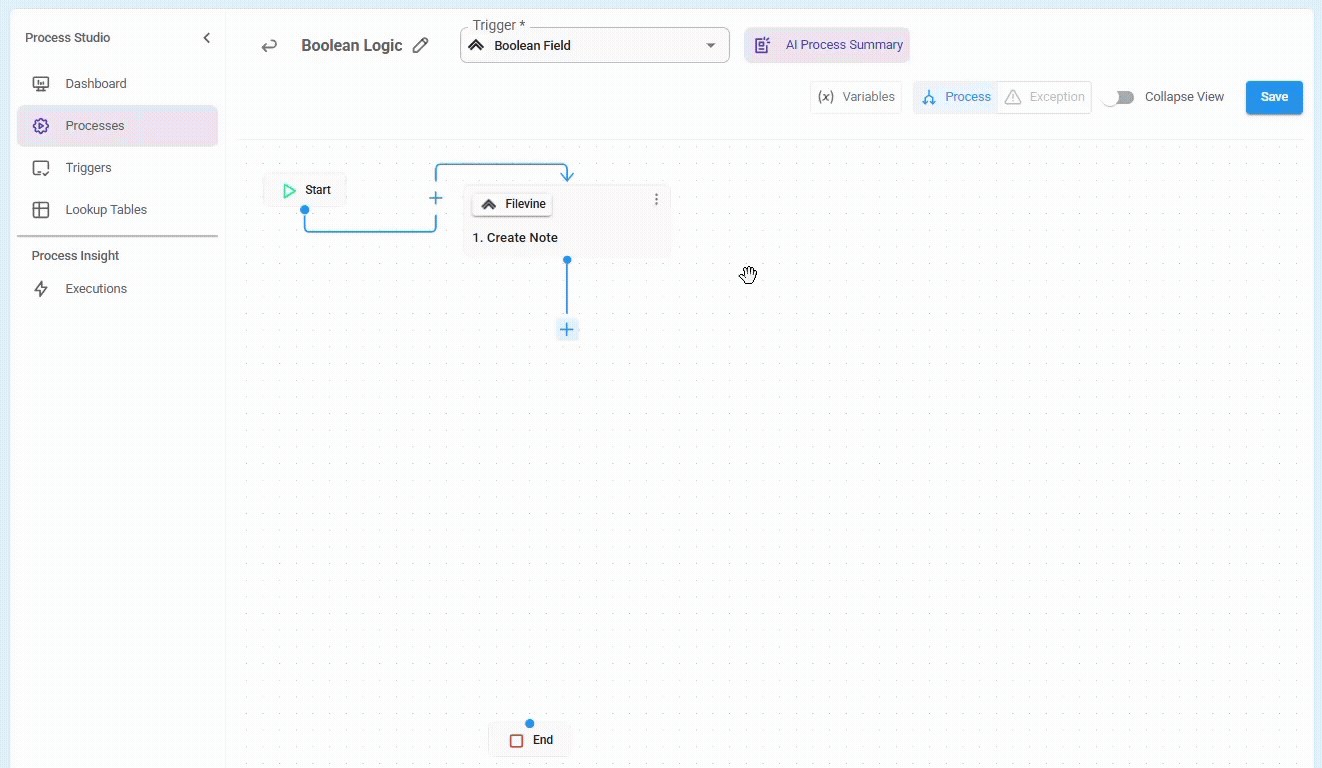
Task: Open the three-dot menu on Create Note
Action: coord(656,200)
